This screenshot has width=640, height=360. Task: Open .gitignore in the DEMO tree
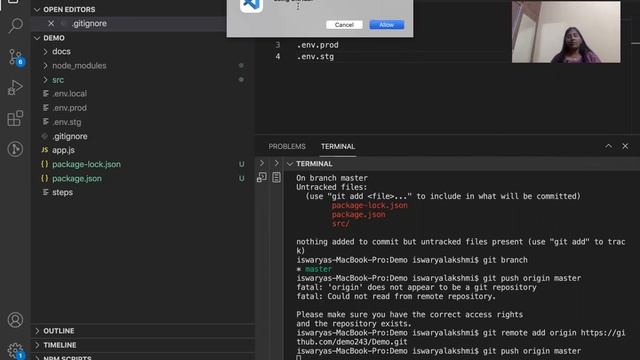70,136
